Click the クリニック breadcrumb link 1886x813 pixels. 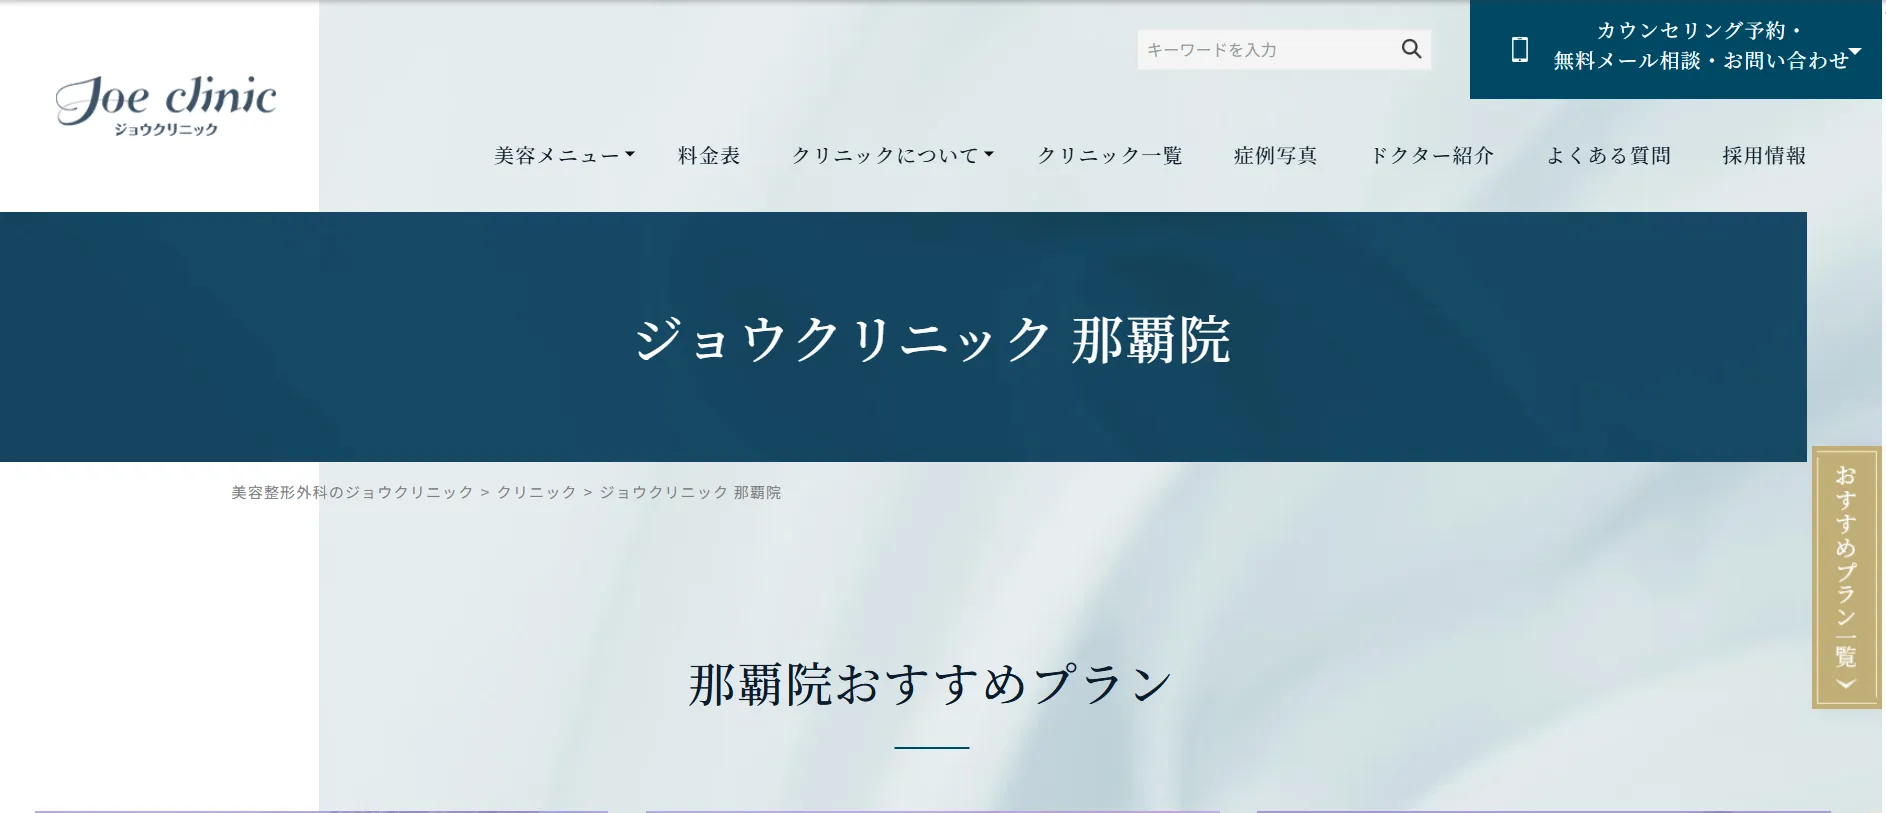click(x=537, y=492)
